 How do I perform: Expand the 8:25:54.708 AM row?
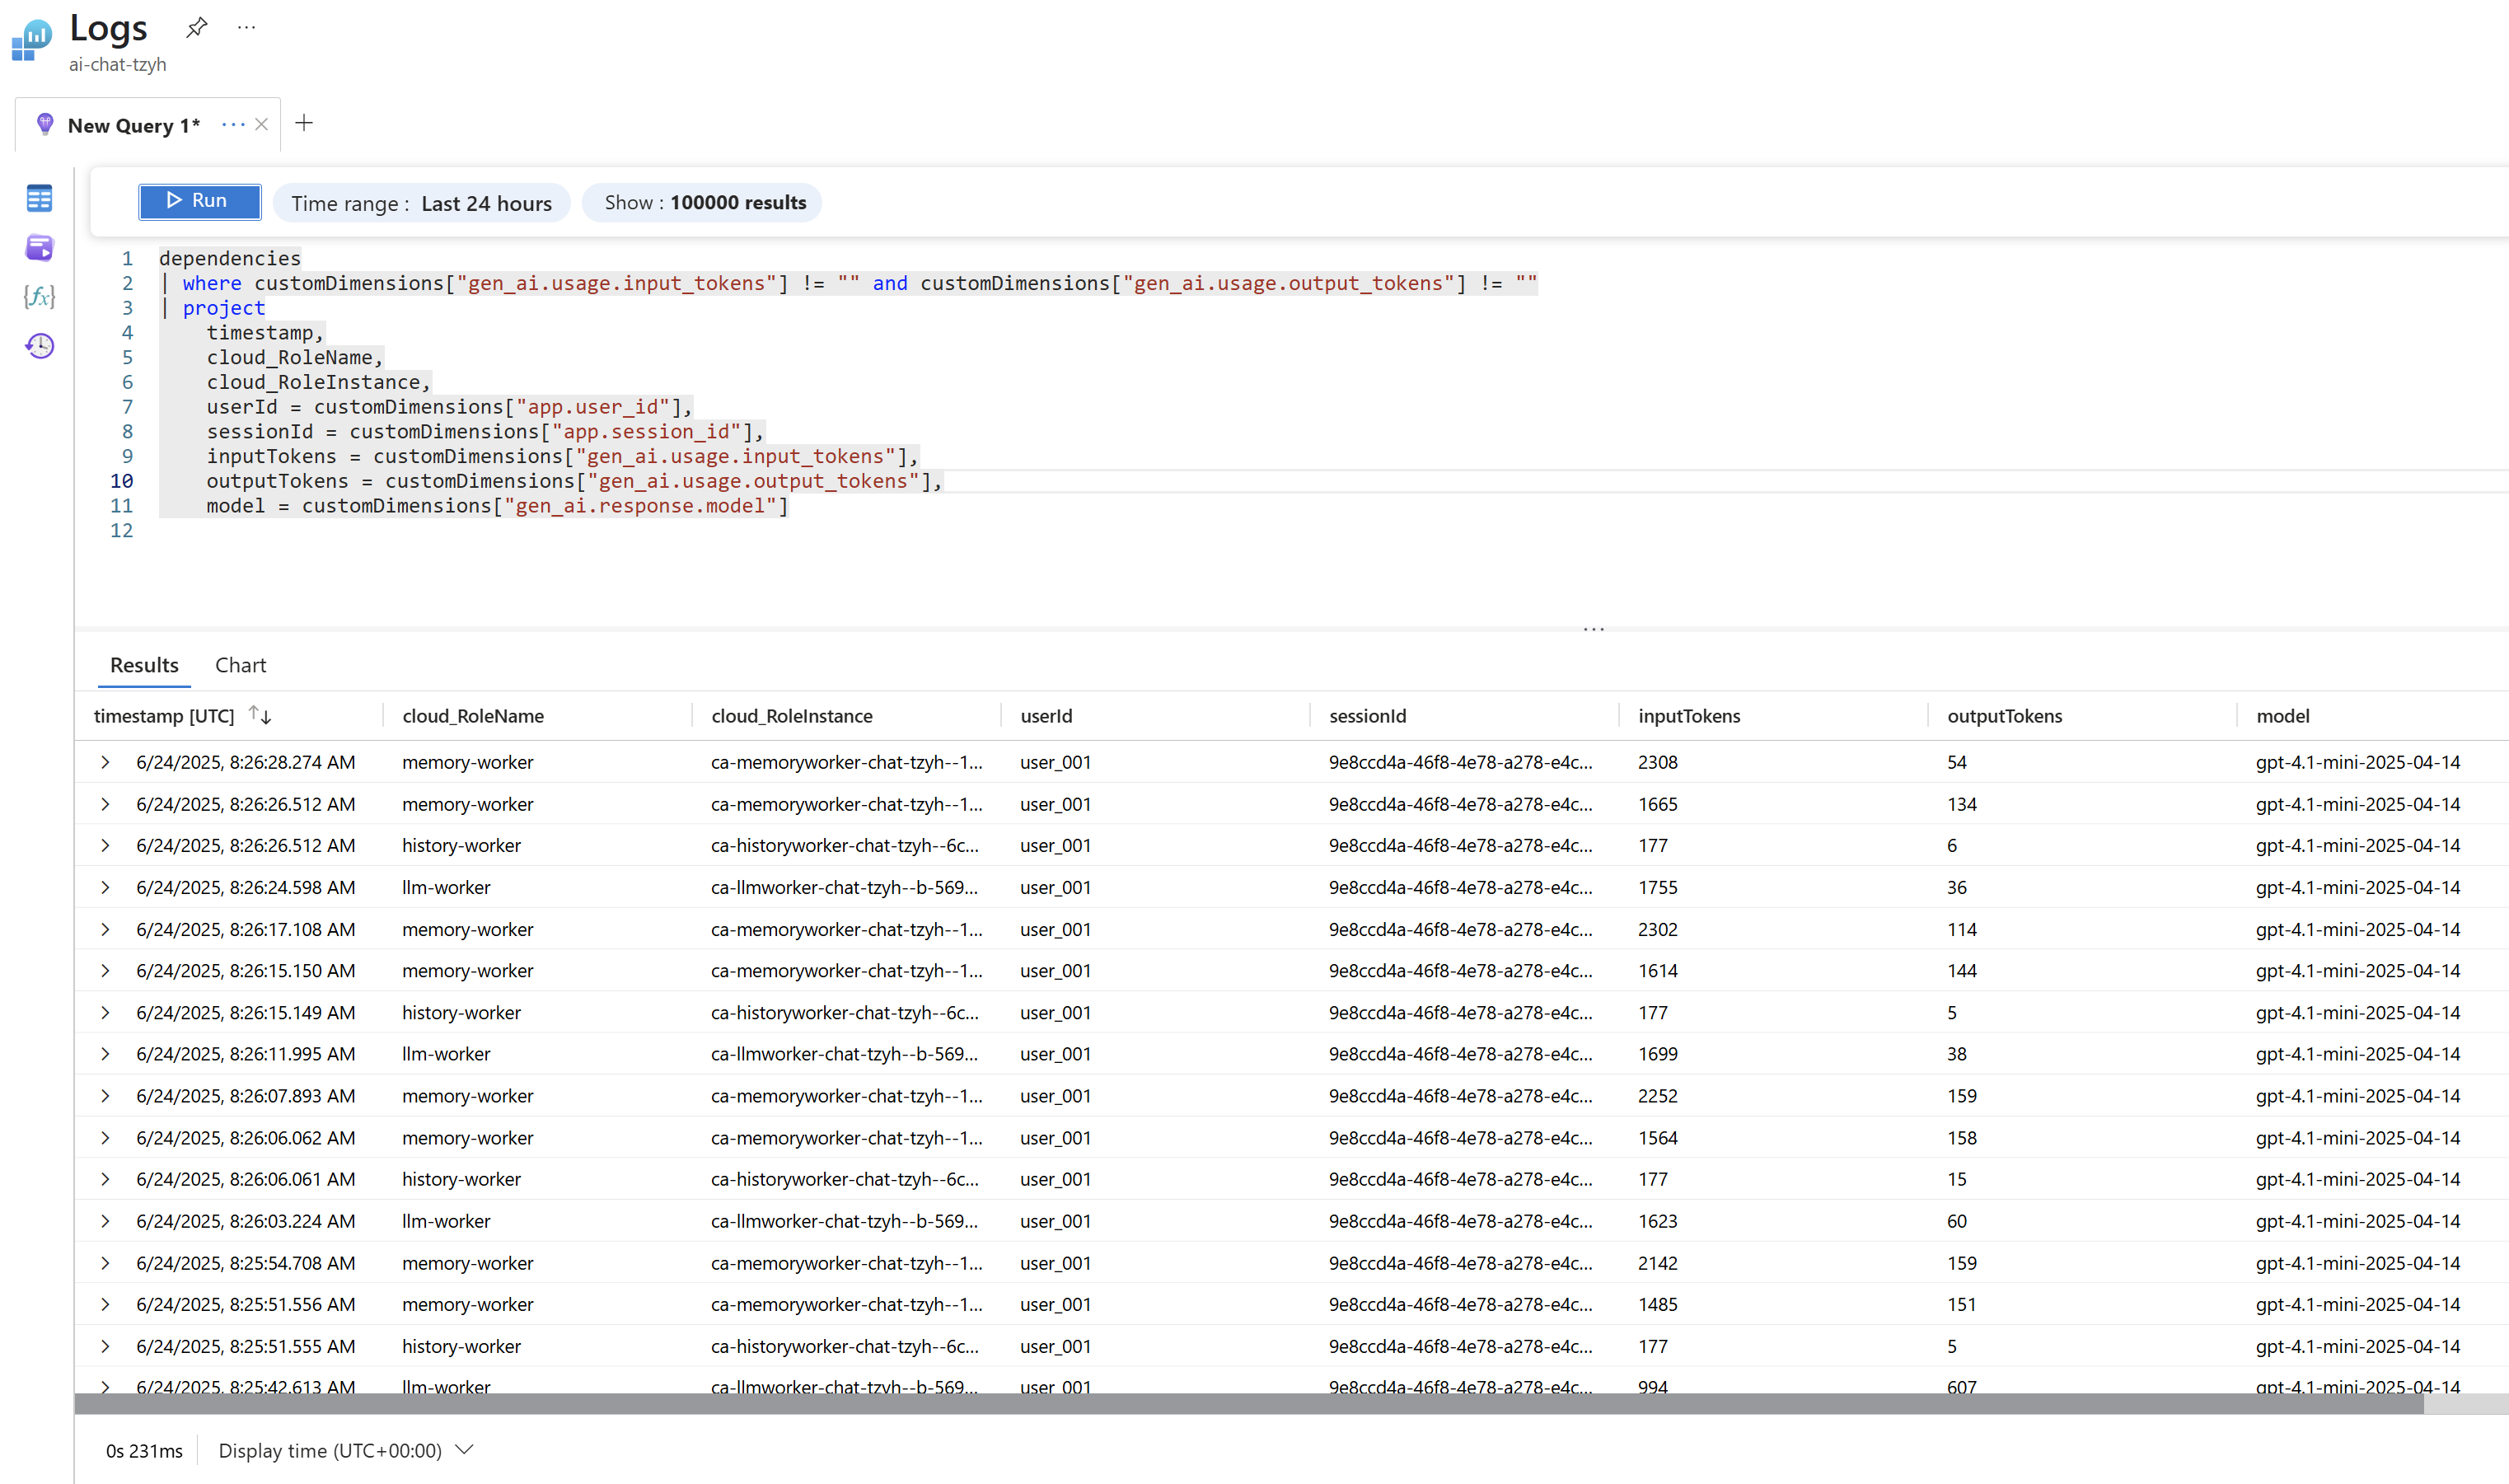coord(105,1263)
